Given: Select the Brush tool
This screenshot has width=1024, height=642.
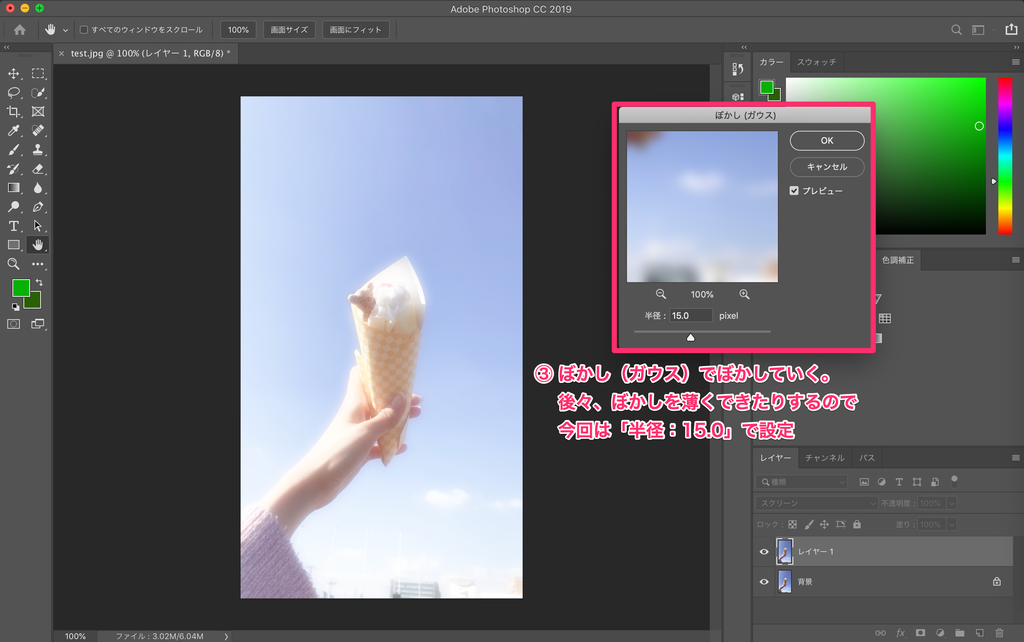Looking at the screenshot, I should pyautogui.click(x=13, y=150).
